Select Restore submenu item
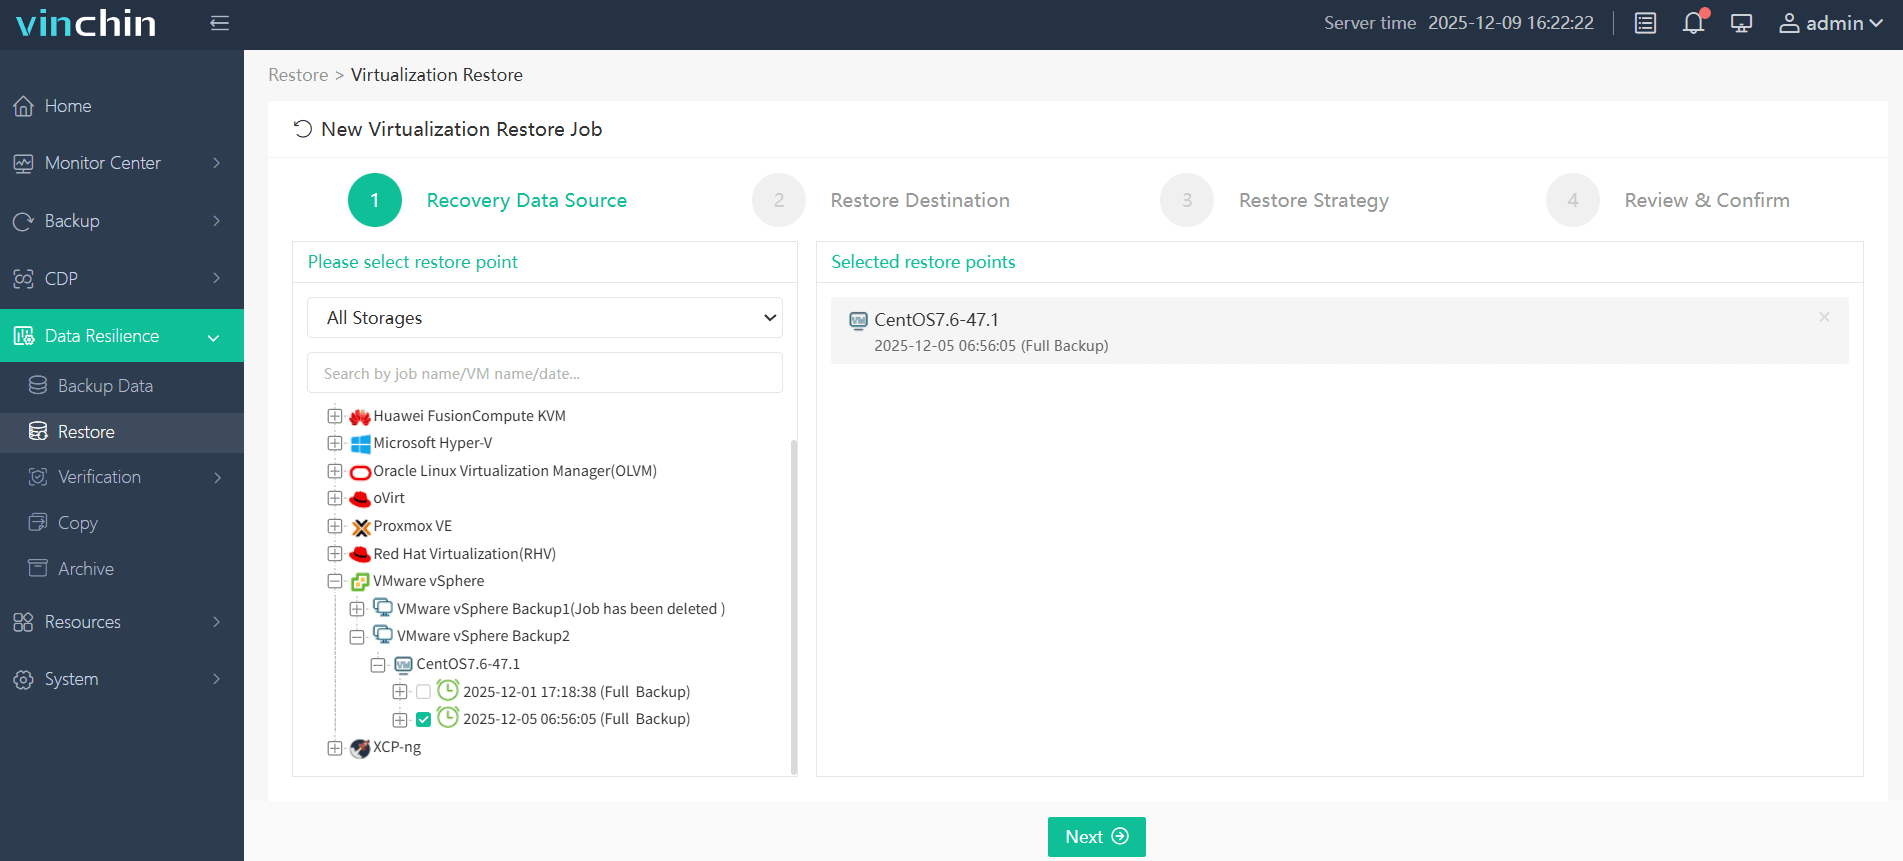1903x861 pixels. pyautogui.click(x=122, y=432)
